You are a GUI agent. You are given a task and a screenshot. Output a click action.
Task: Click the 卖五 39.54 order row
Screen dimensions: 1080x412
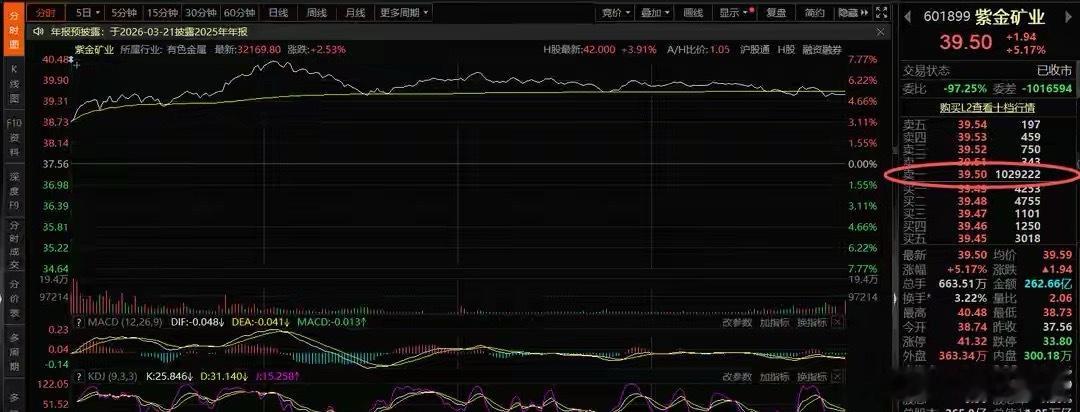tap(987, 125)
